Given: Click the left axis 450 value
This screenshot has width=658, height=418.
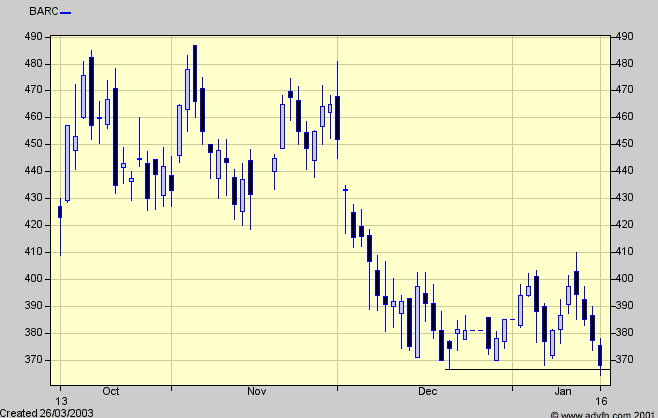Looking at the screenshot, I should (34, 144).
